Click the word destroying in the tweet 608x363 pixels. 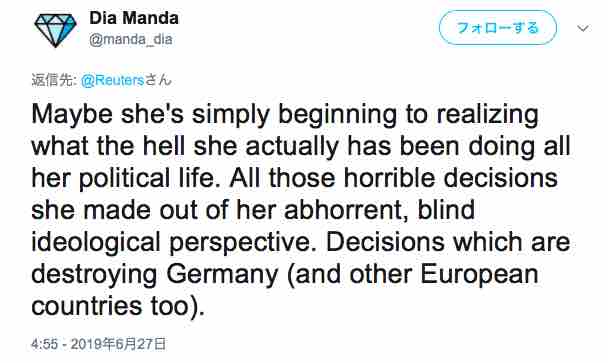(x=94, y=275)
